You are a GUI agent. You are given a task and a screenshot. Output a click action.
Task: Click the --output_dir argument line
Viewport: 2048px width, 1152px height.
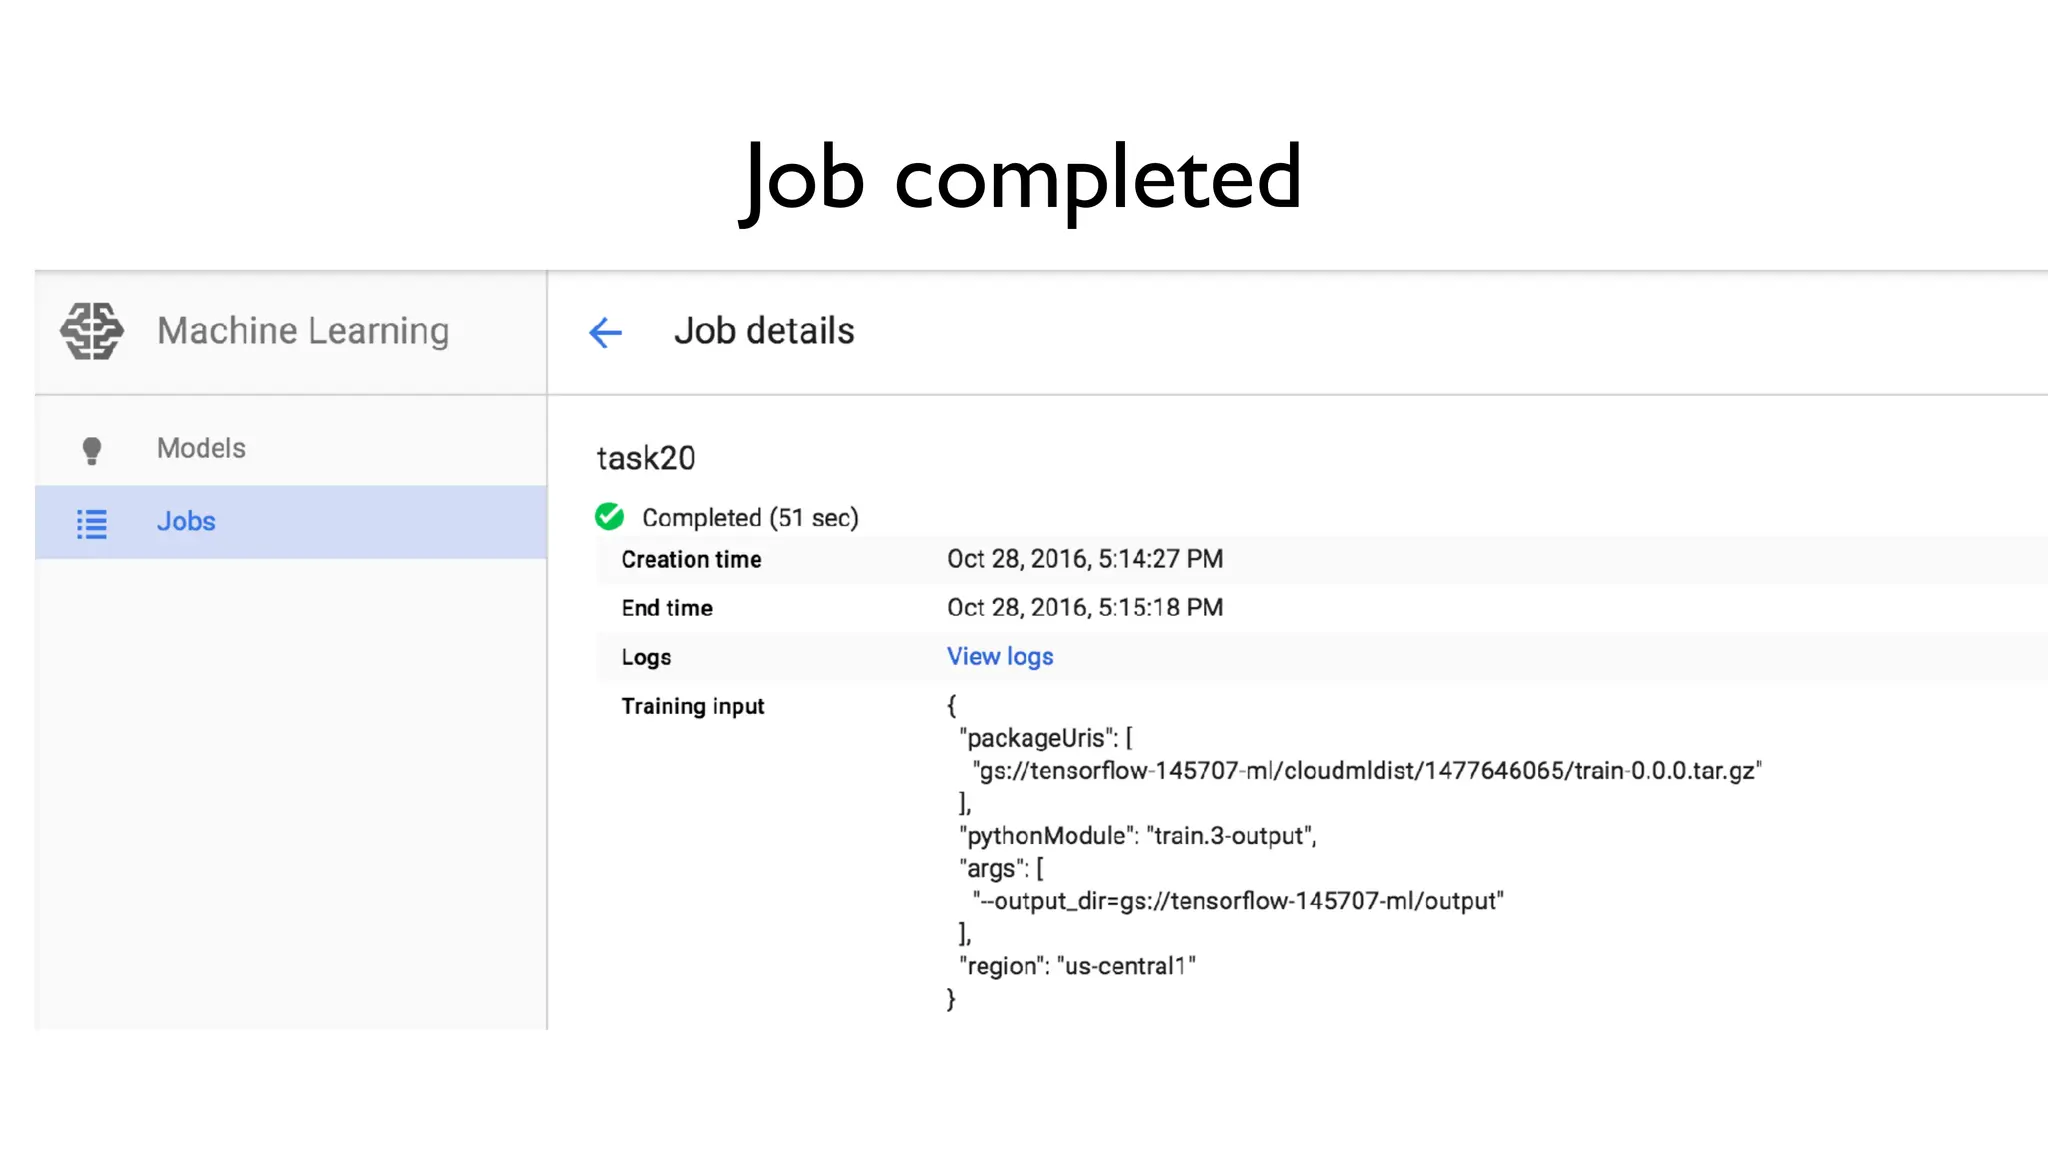tap(1238, 901)
